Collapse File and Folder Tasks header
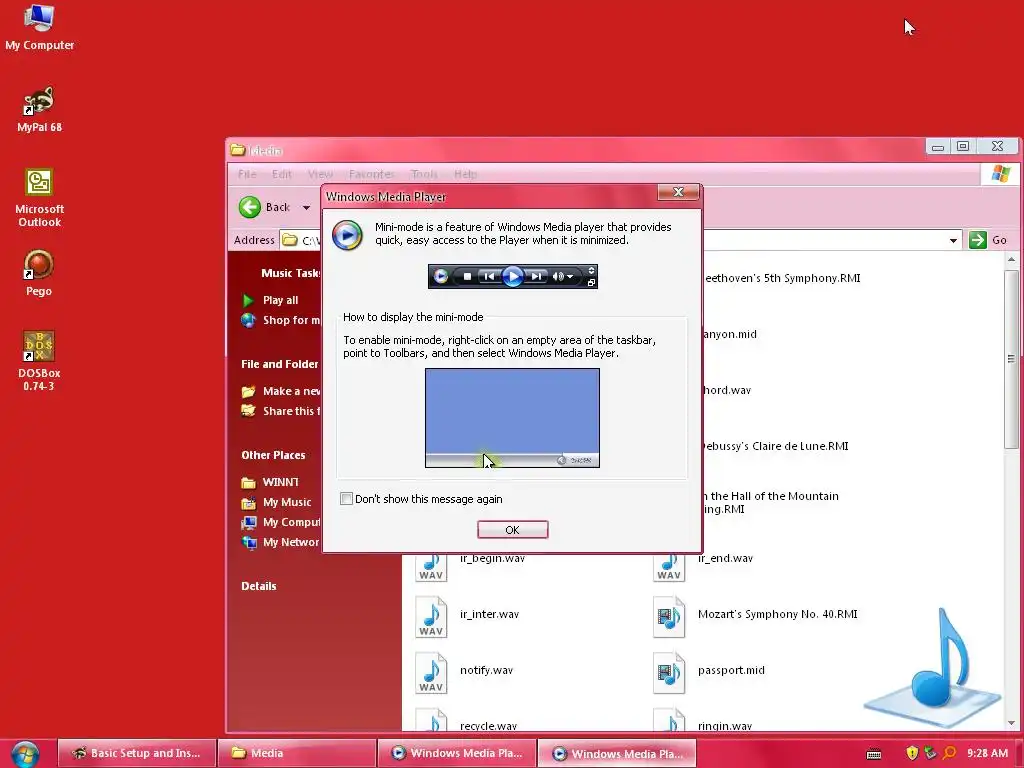Viewport: 1024px width, 768px height. [x=280, y=364]
